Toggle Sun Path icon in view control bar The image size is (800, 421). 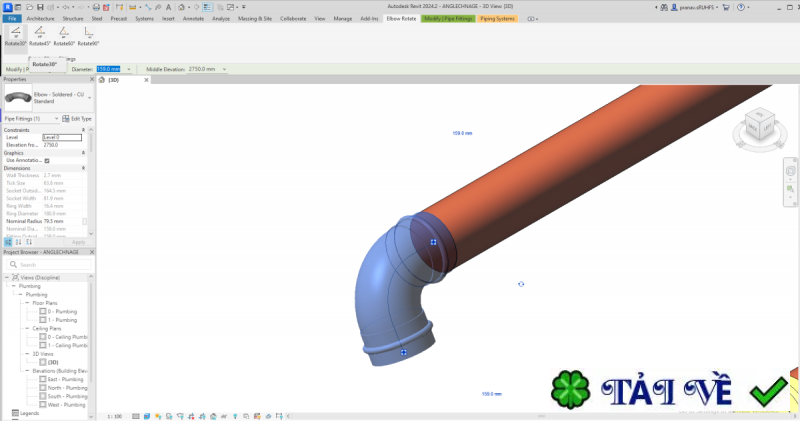coord(158,416)
